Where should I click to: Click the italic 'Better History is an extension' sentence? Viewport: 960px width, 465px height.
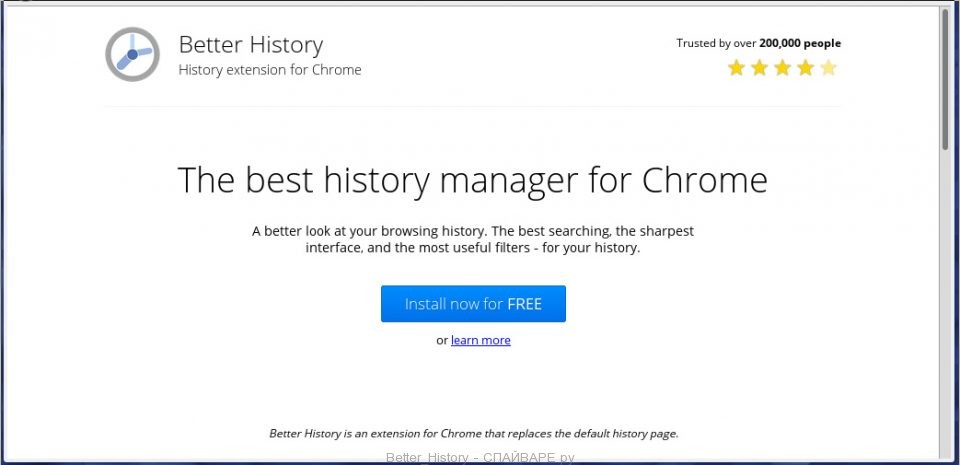point(474,434)
